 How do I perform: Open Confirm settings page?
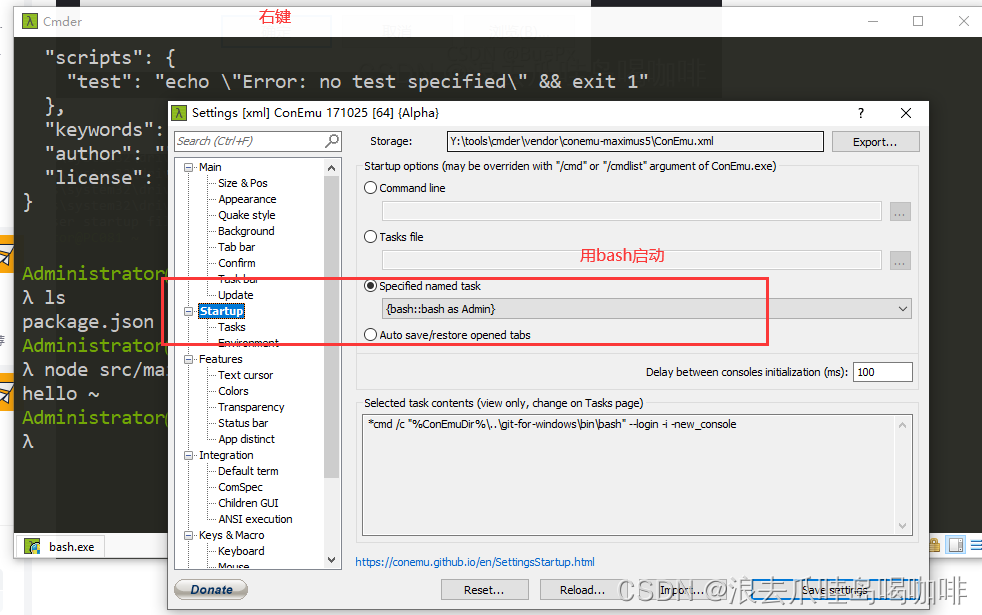pos(237,263)
